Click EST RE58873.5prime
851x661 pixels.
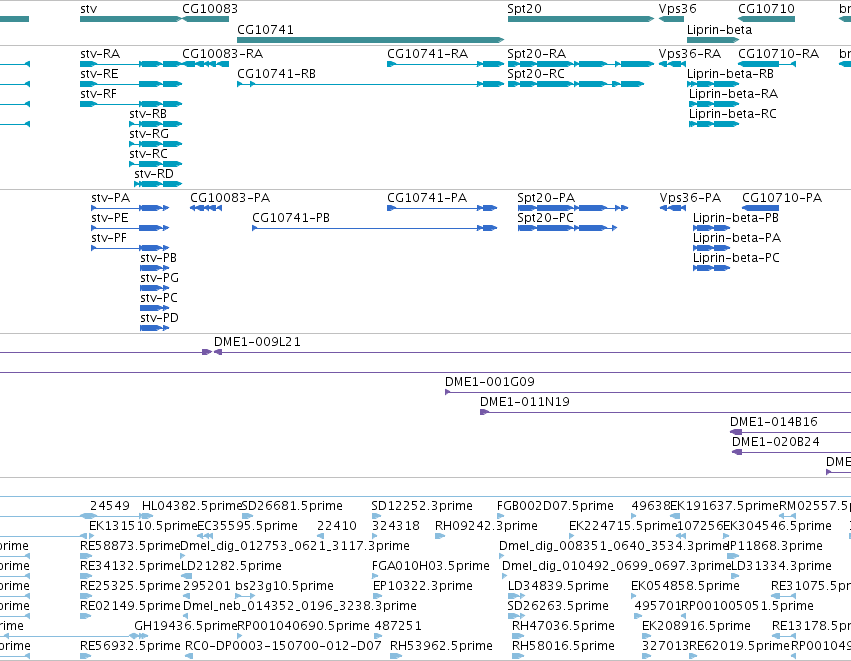(x=86, y=556)
